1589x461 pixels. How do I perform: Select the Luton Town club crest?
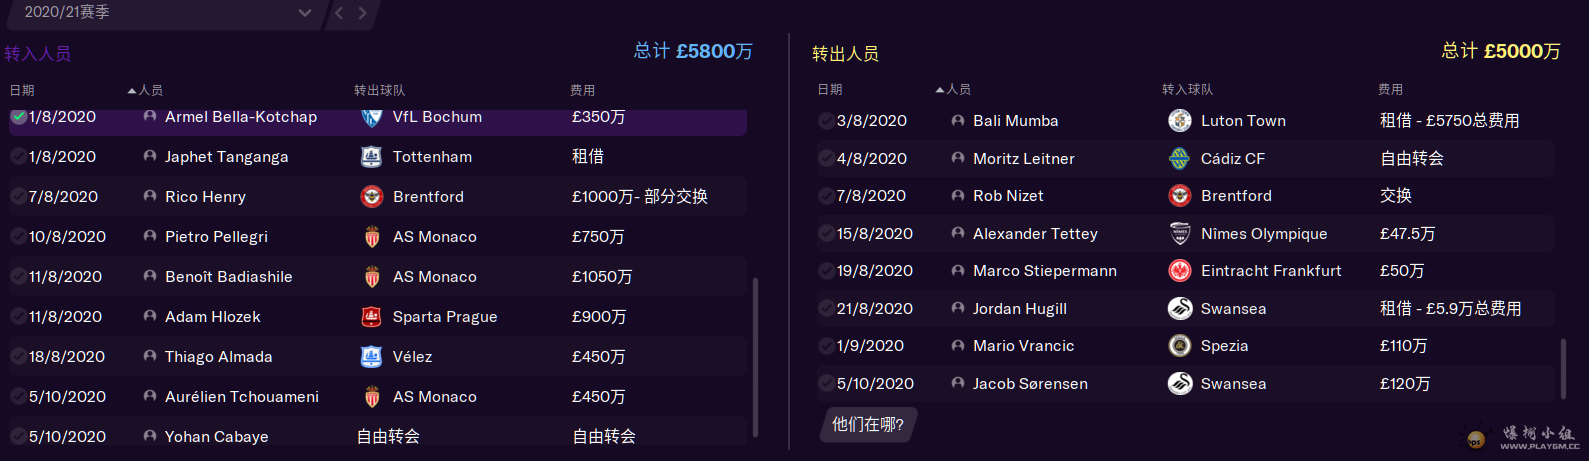tap(1180, 121)
